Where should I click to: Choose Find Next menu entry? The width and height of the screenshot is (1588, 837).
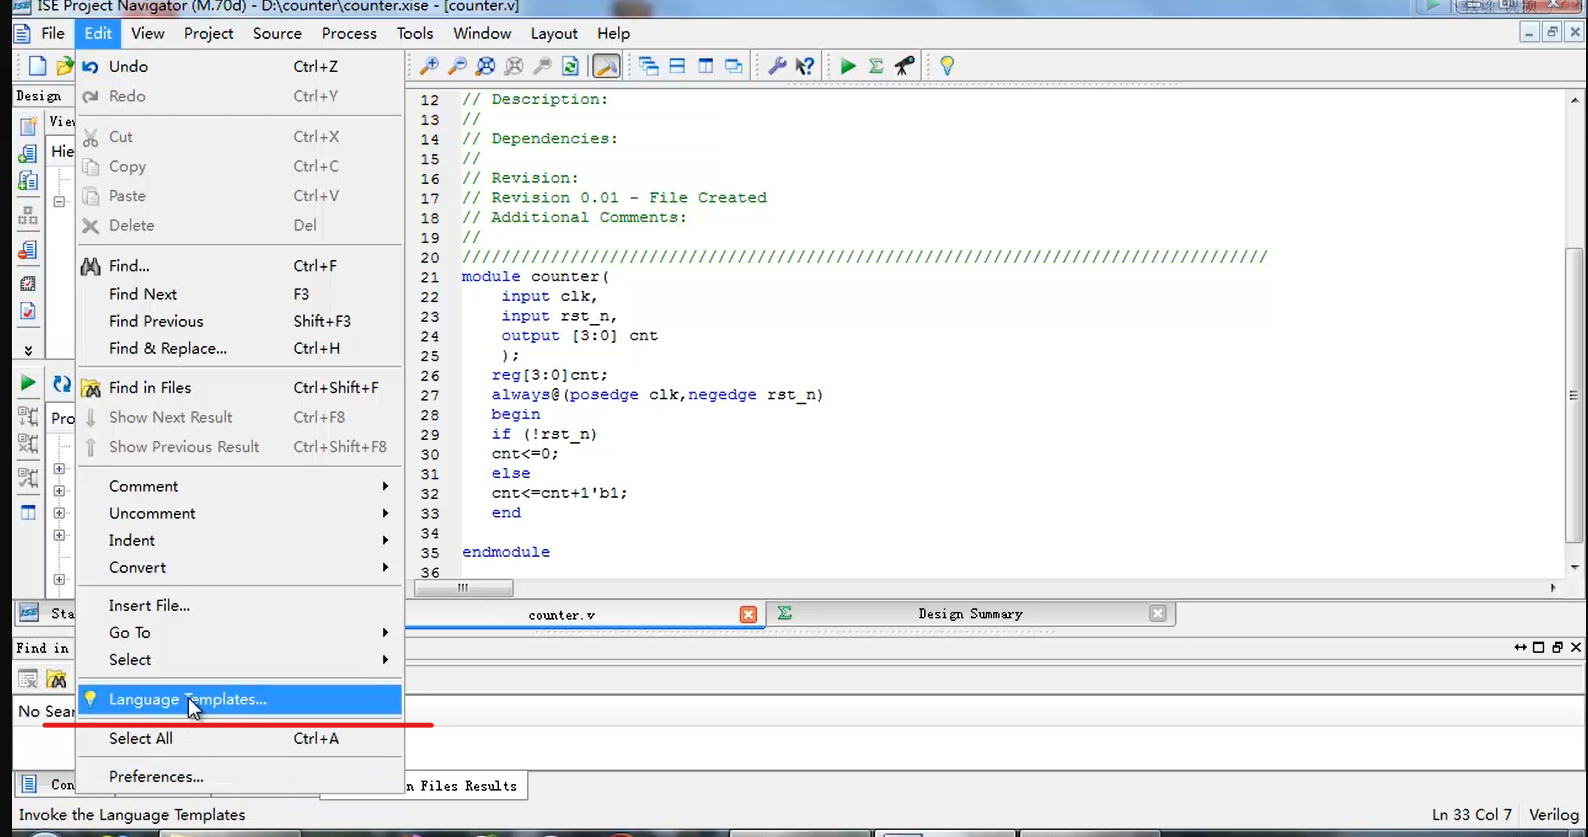click(240, 294)
